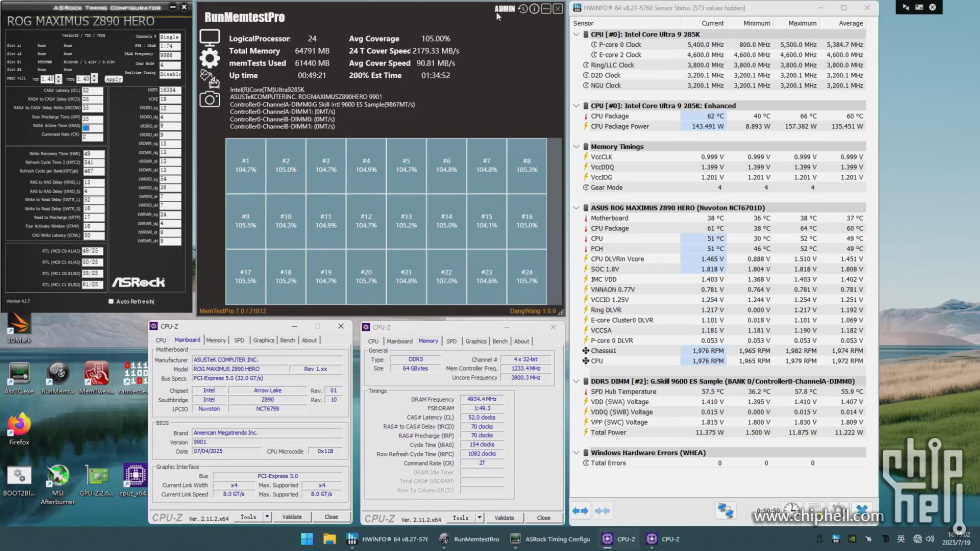Image resolution: width=980 pixels, height=551 pixels.
Task: Click Close in Mainboard CPU-Z window
Action: pos(331,517)
